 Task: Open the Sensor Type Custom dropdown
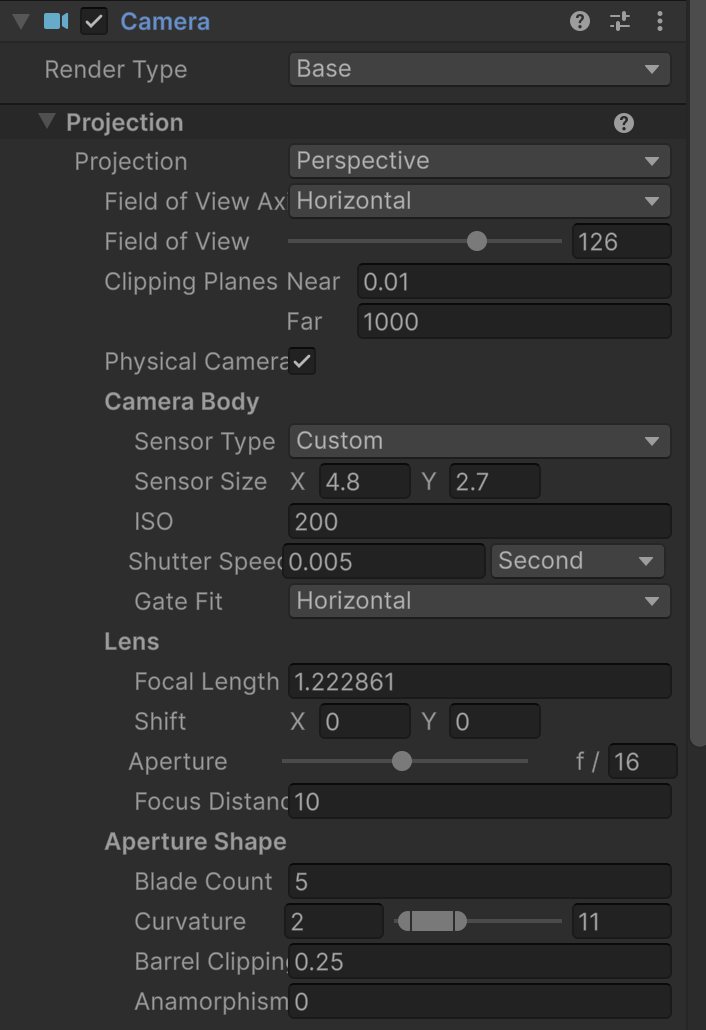[x=479, y=441]
